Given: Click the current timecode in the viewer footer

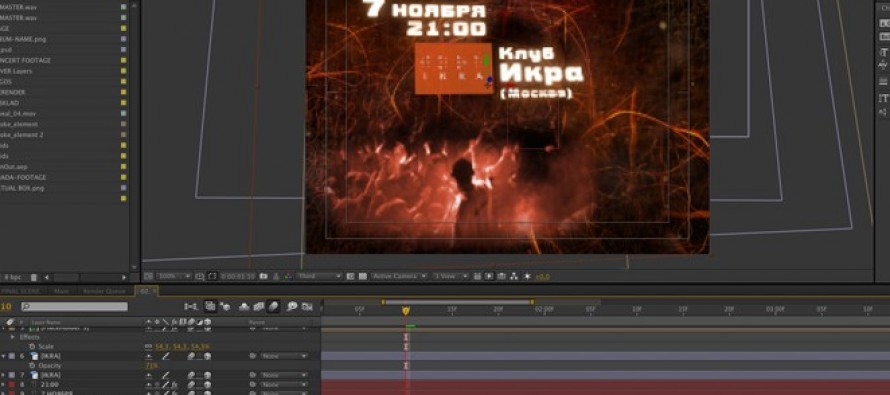Looking at the screenshot, I should point(238,276).
